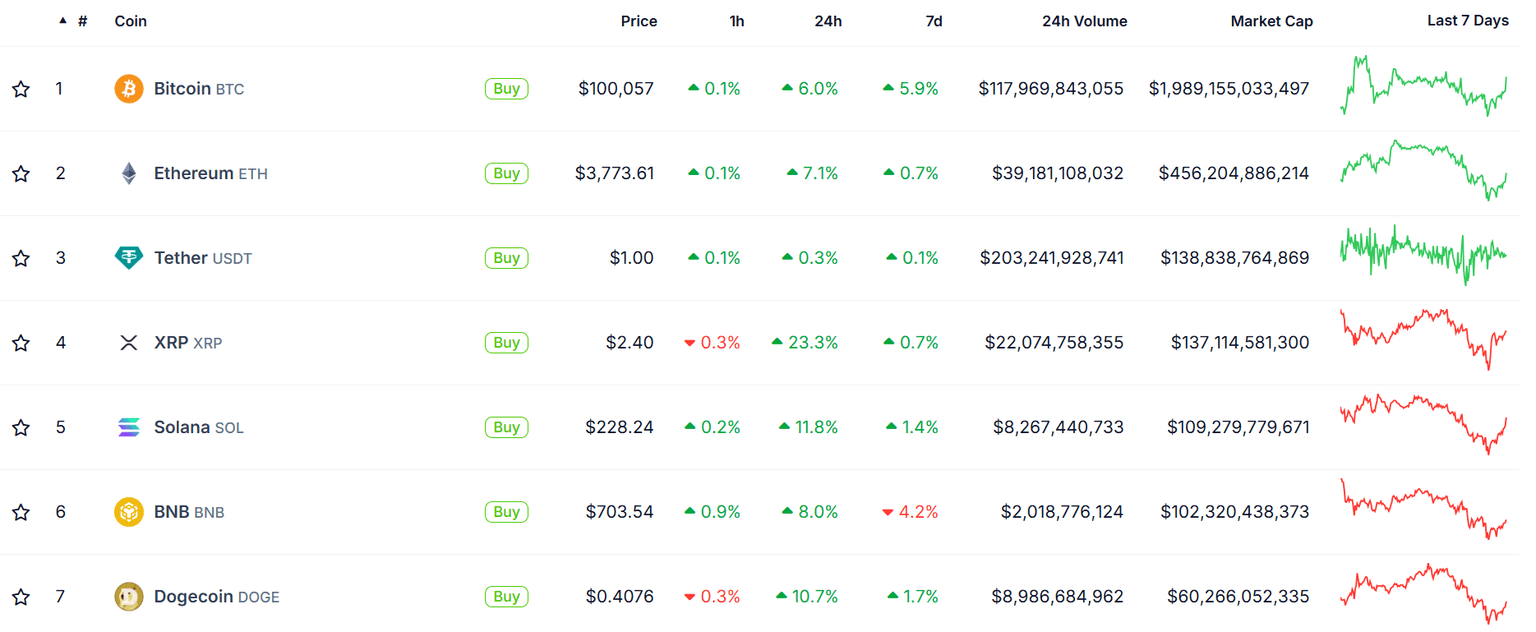Click the Buy button for Bitcoin
1536x632 pixels.
click(506, 88)
